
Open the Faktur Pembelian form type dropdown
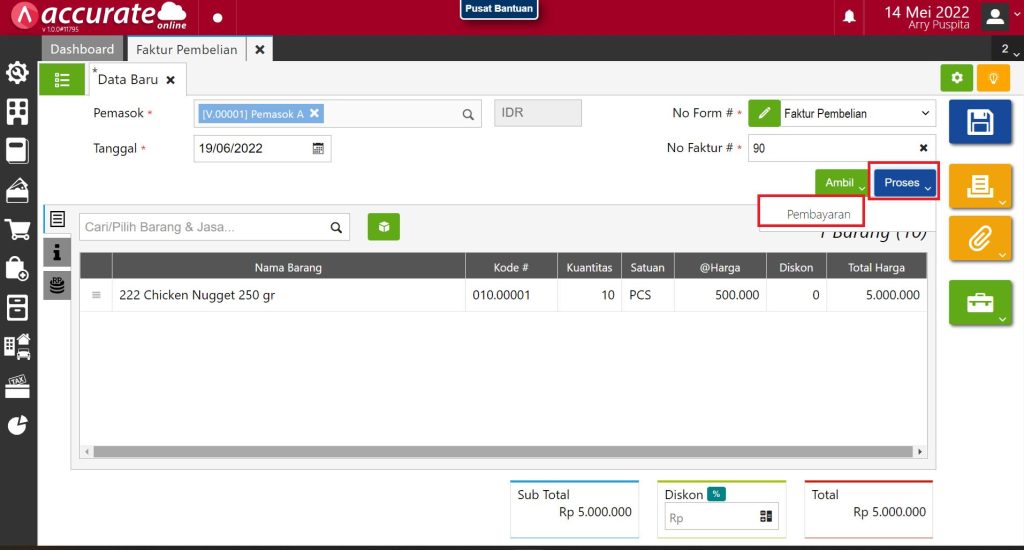[x=855, y=114]
